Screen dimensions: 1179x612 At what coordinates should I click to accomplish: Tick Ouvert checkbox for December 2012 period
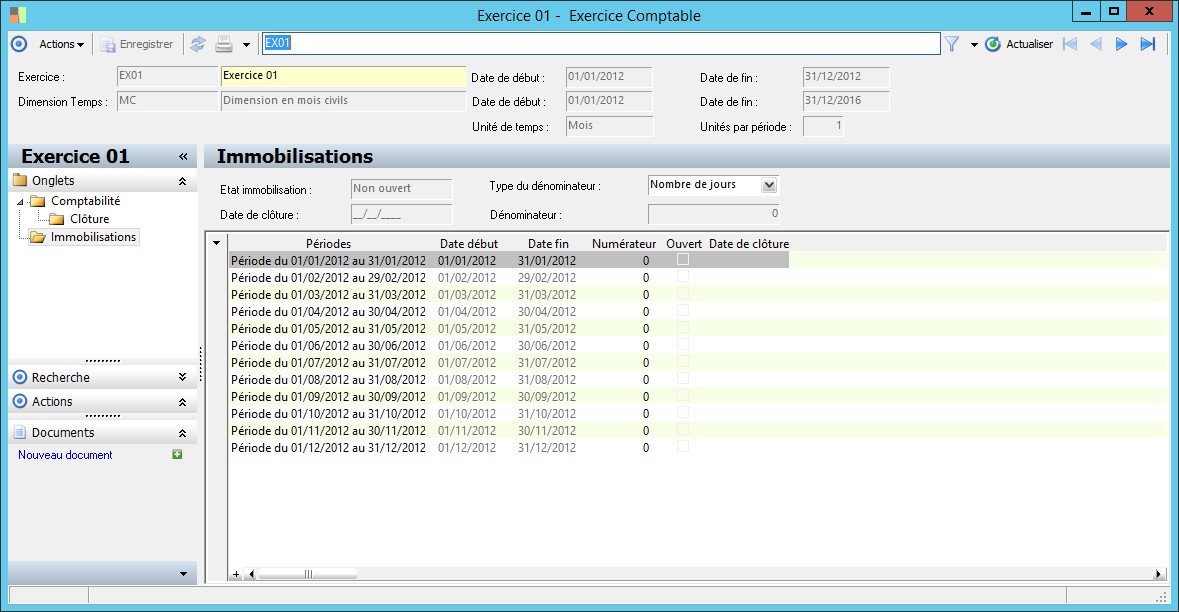[683, 446]
